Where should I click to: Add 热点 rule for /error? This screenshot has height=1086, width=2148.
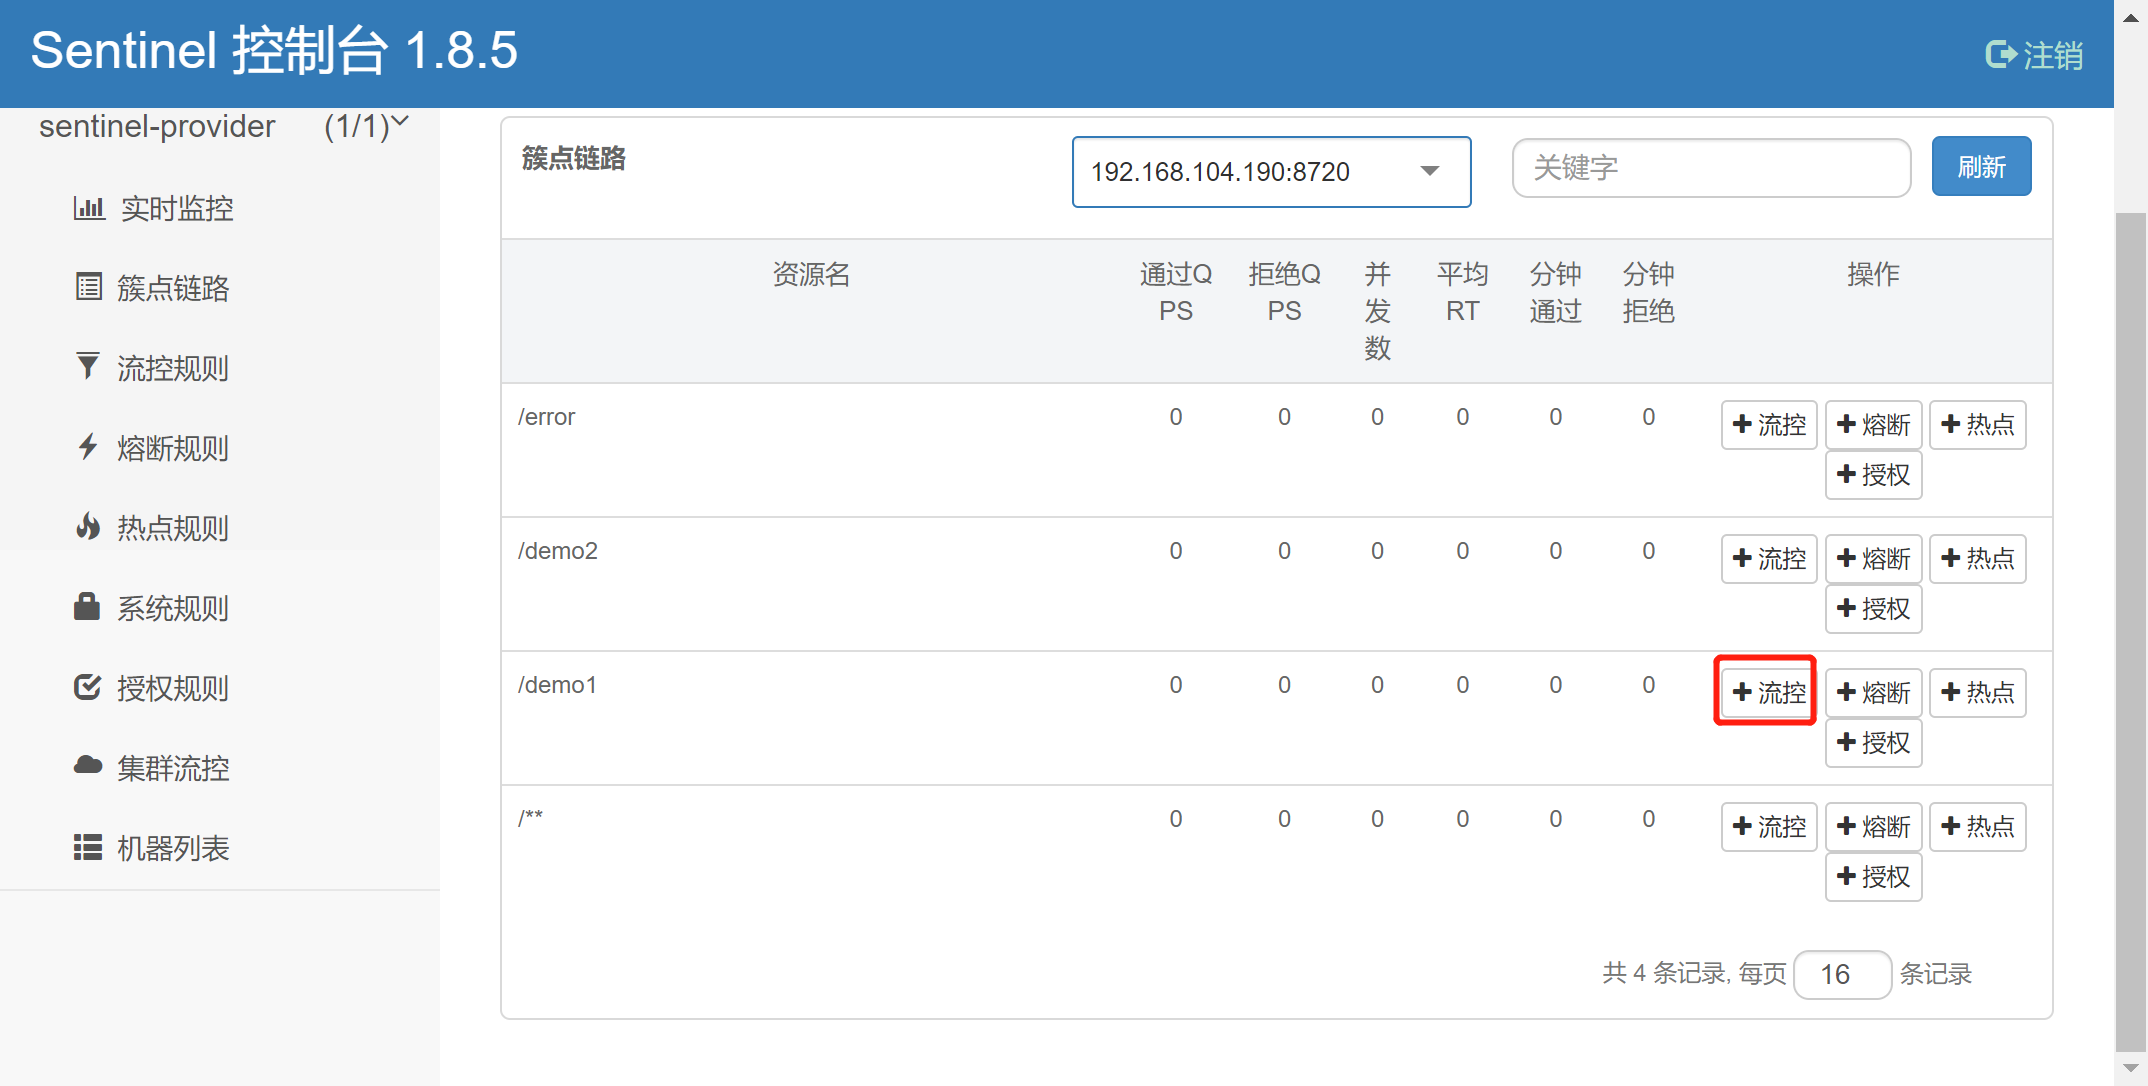(1977, 425)
